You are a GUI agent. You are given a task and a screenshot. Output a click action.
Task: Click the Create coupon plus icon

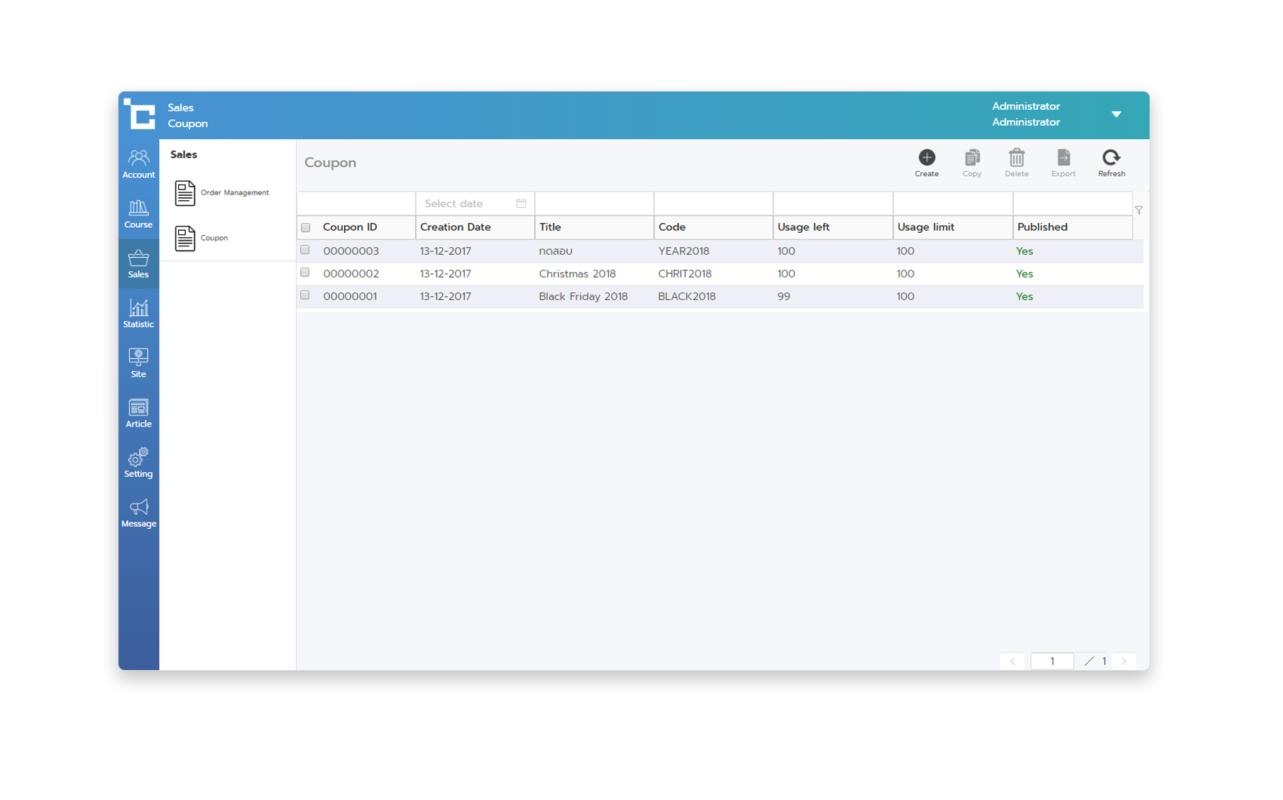[x=926, y=158]
